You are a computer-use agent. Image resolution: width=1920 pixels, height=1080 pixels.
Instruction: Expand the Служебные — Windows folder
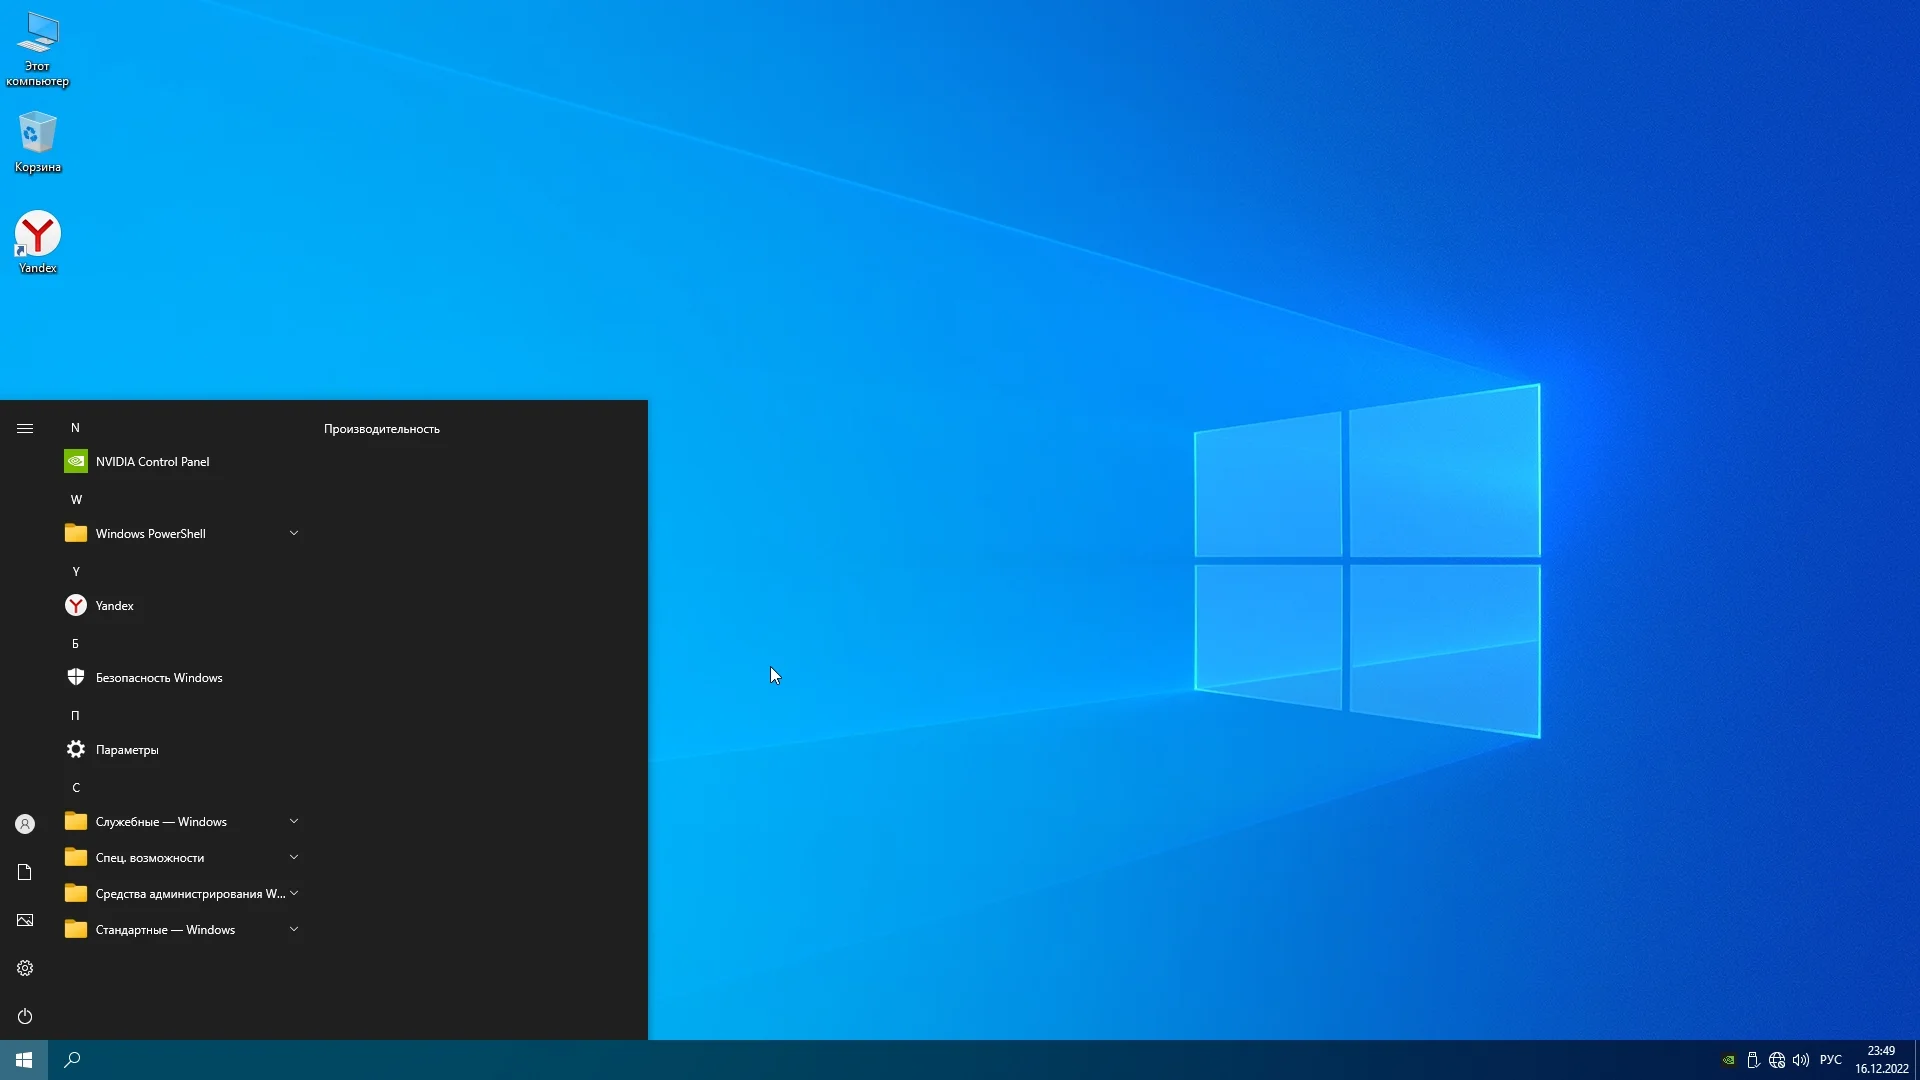180,822
